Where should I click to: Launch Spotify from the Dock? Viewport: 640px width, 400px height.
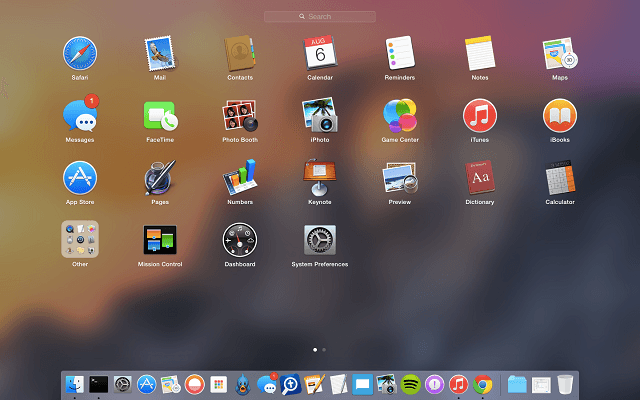coord(411,384)
